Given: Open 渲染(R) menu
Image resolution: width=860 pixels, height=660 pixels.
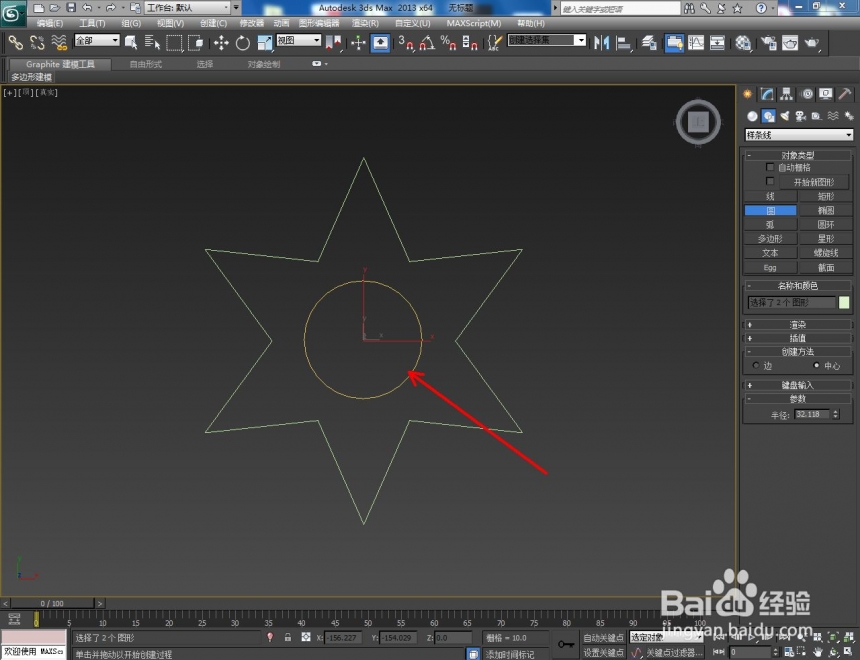Looking at the screenshot, I should click(x=365, y=23).
